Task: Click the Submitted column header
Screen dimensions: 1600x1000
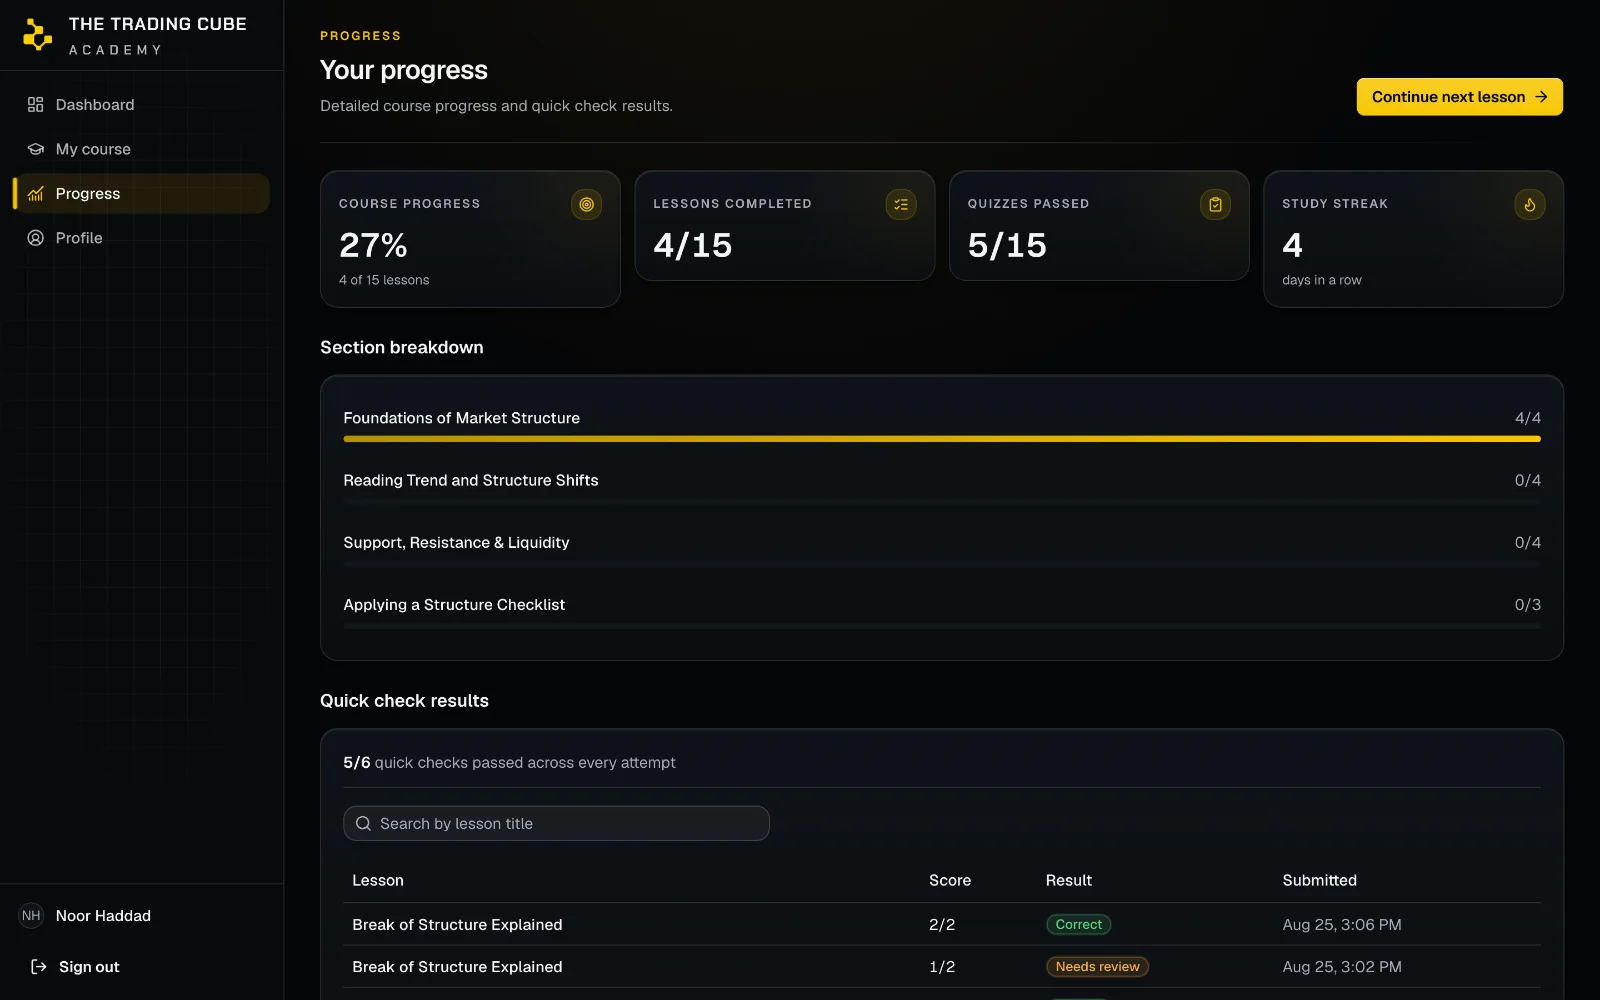Action: [x=1319, y=881]
